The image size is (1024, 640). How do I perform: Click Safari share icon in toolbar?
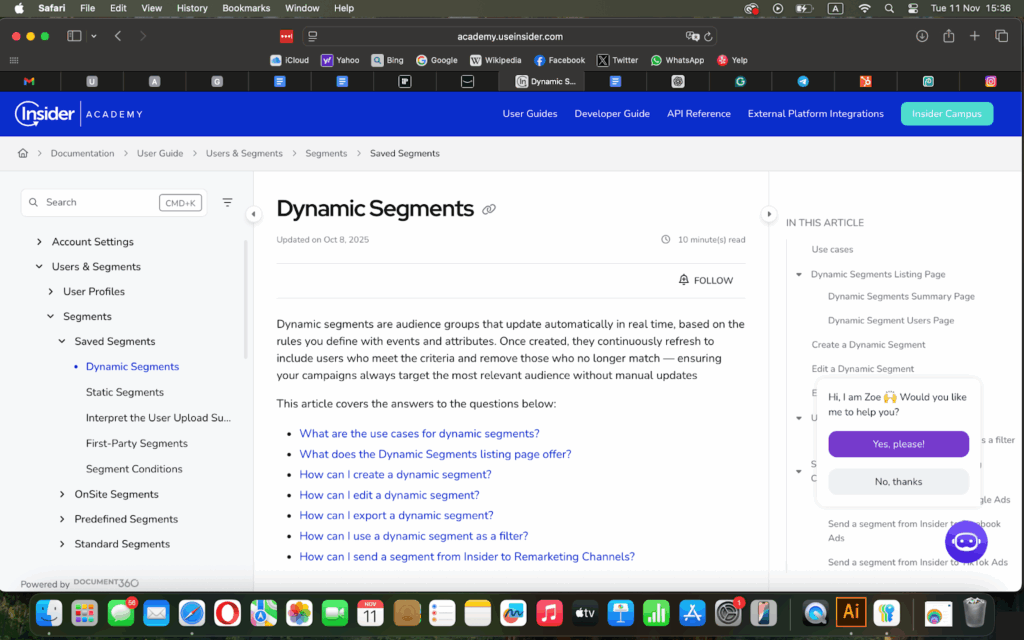coord(948,36)
